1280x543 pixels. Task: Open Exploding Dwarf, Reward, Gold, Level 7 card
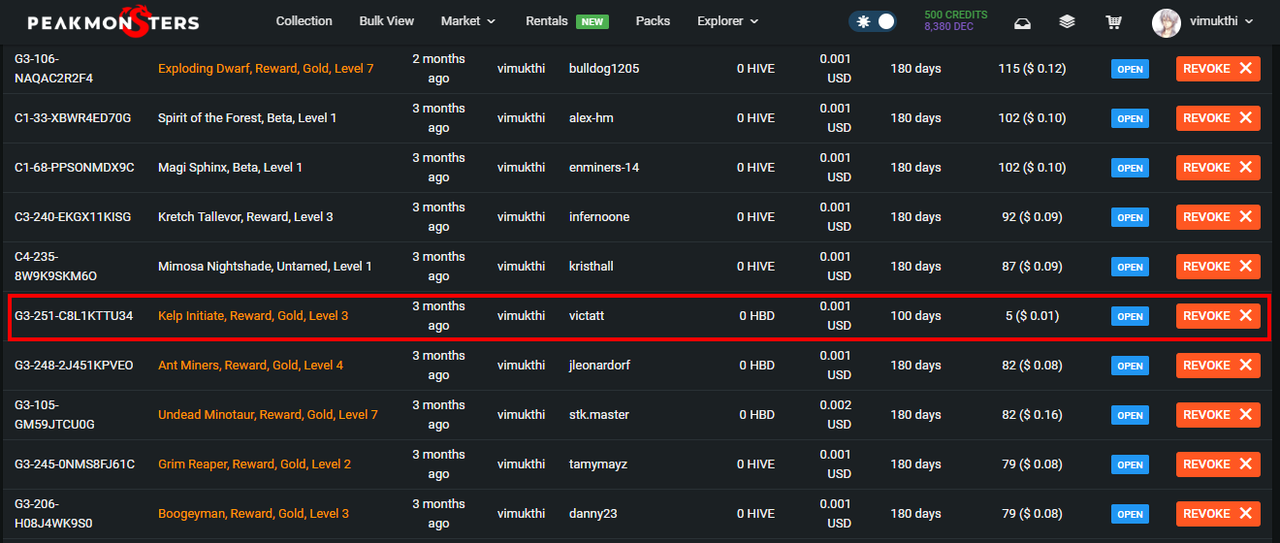point(266,69)
